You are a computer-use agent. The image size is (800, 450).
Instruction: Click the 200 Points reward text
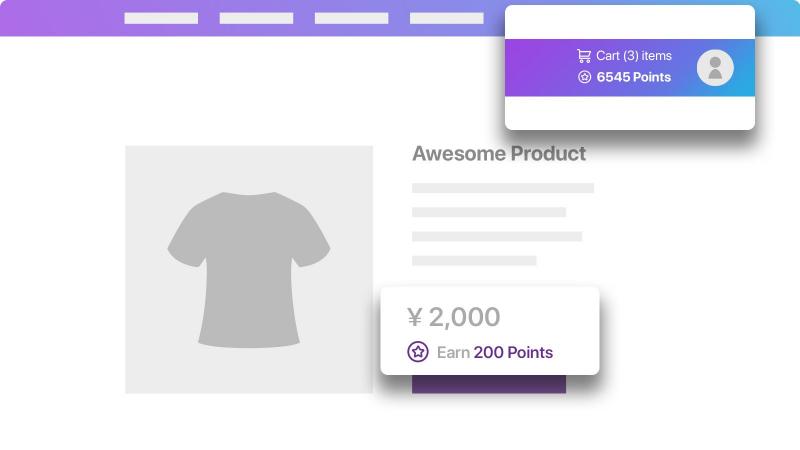(513, 353)
